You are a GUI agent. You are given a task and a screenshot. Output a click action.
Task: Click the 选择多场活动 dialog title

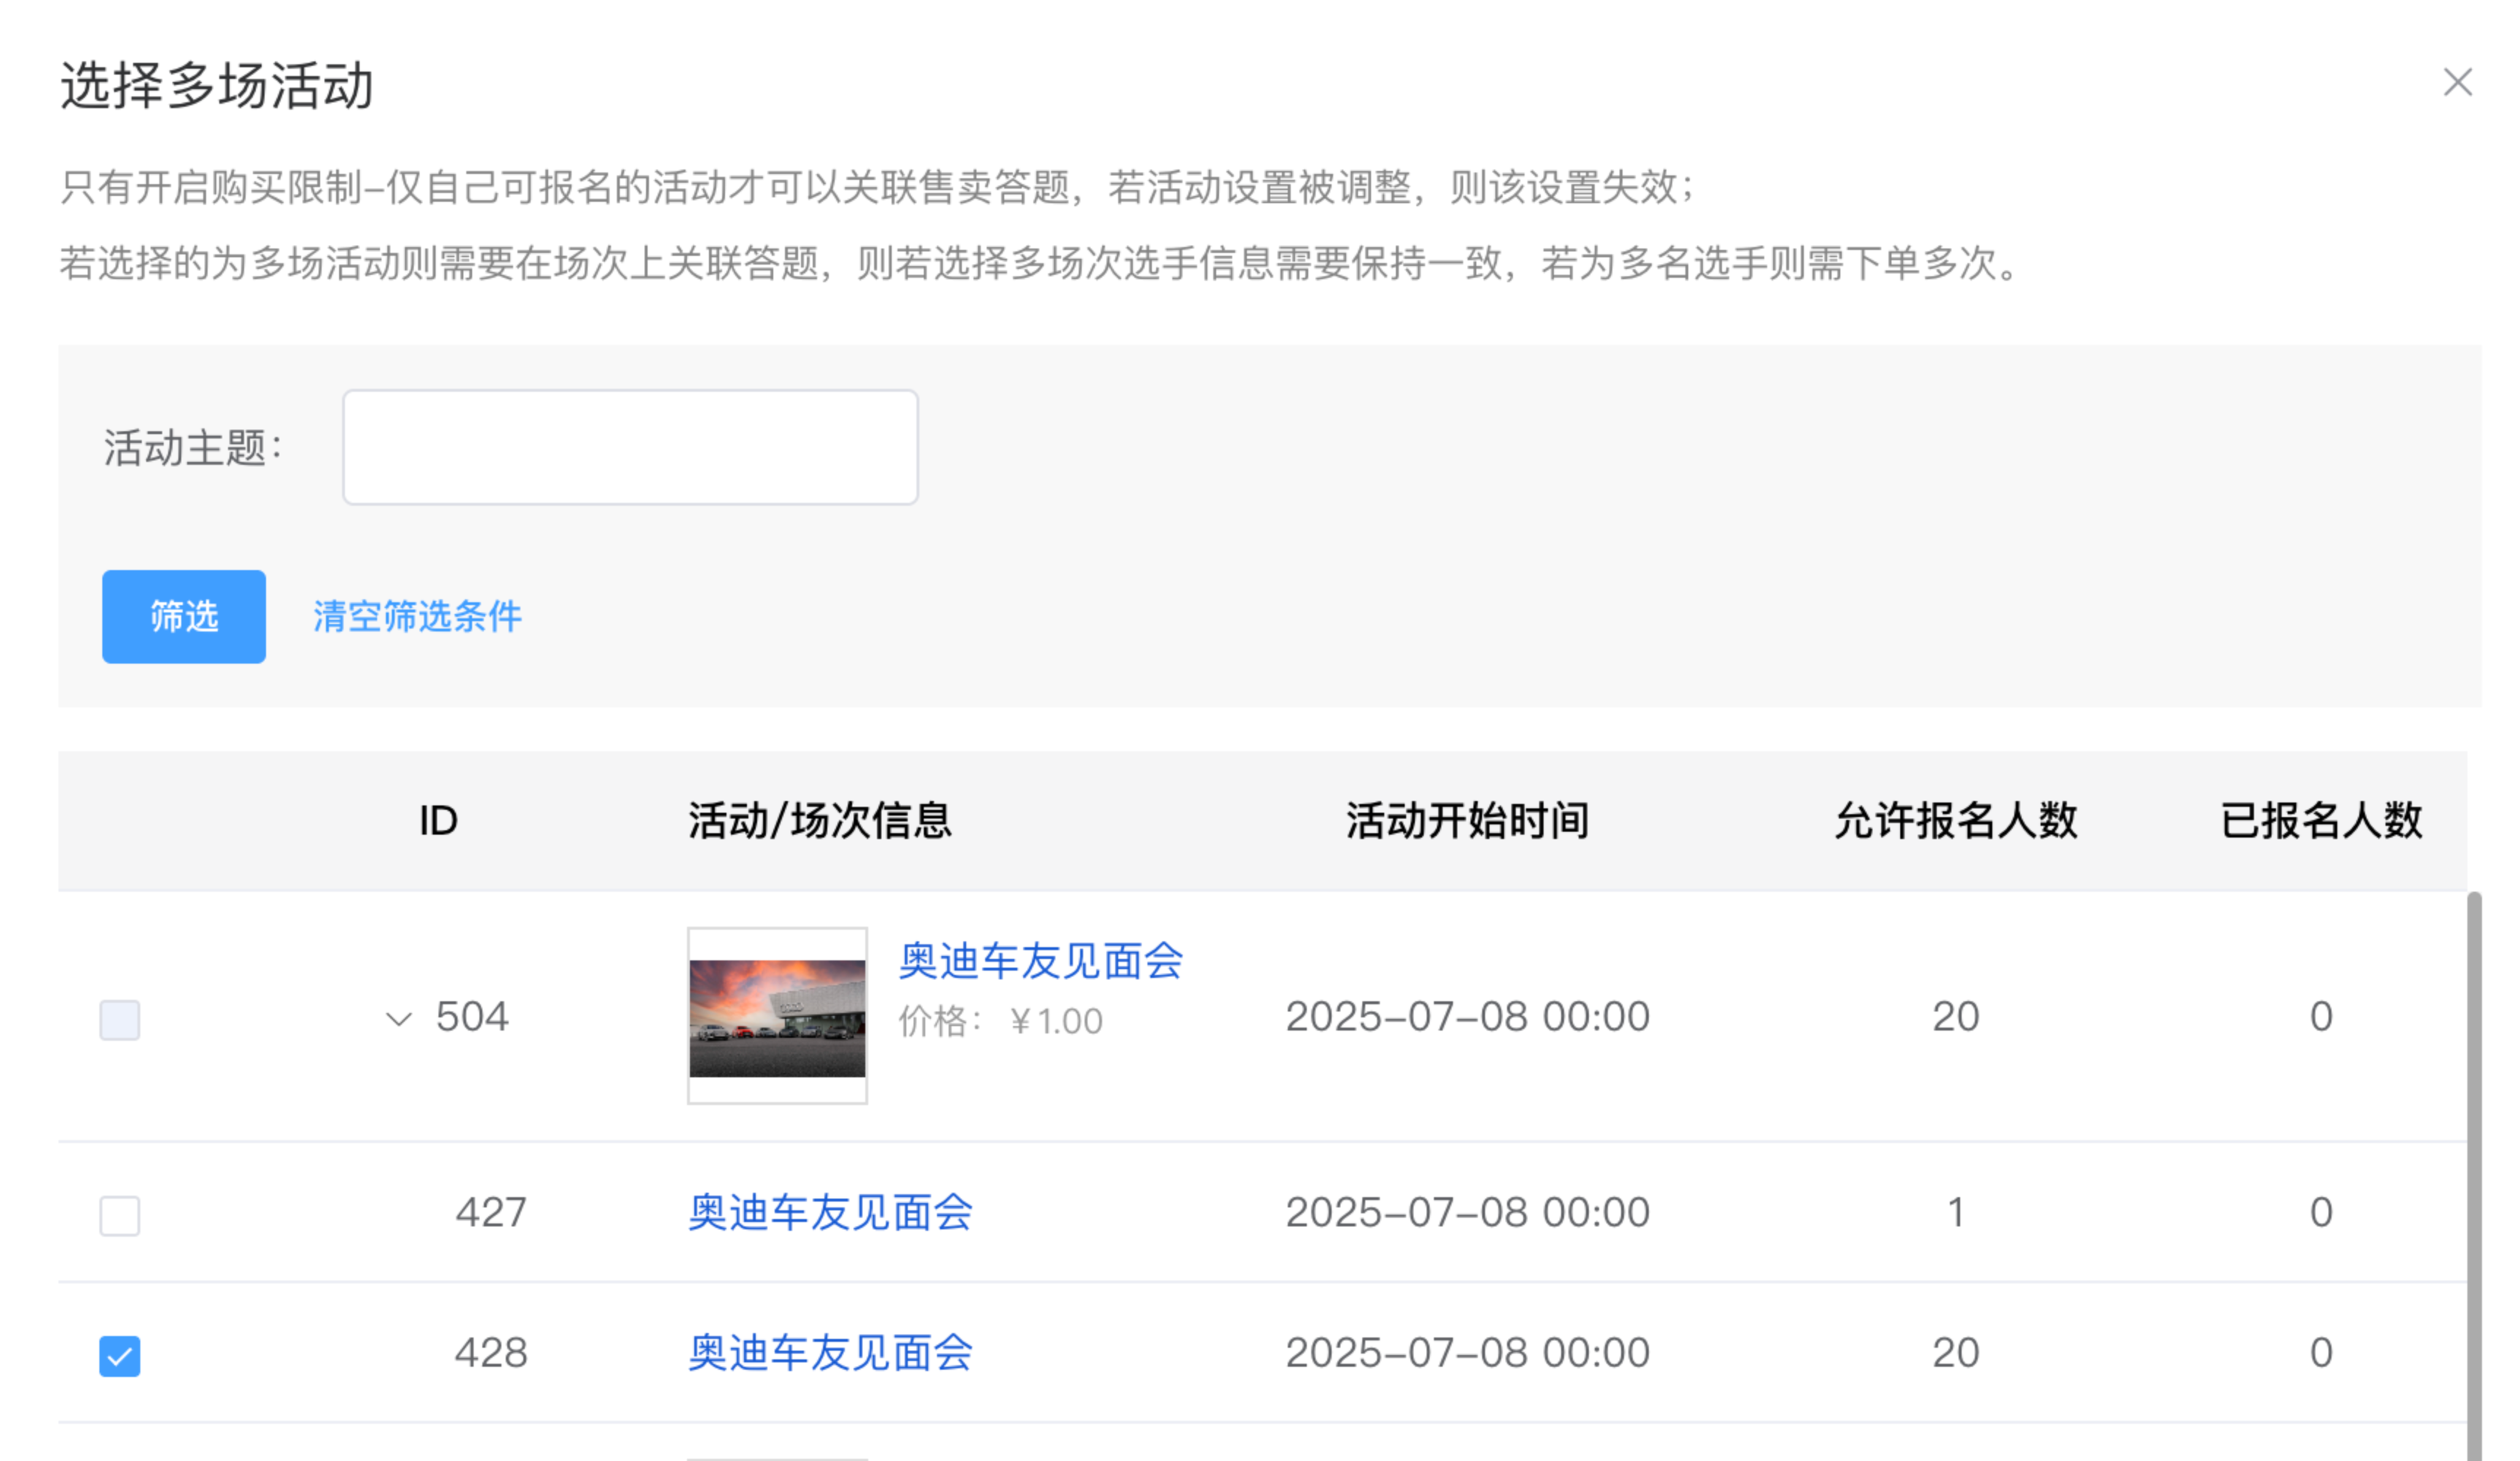(217, 85)
